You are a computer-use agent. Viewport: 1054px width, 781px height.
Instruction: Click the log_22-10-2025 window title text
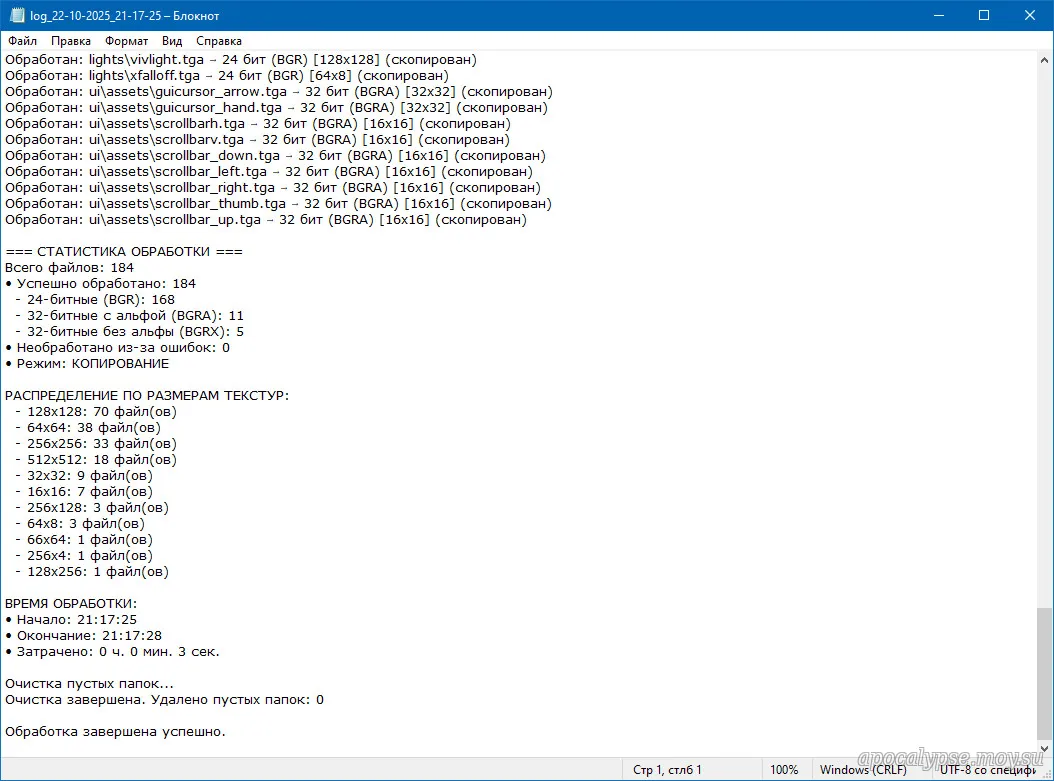pos(125,16)
